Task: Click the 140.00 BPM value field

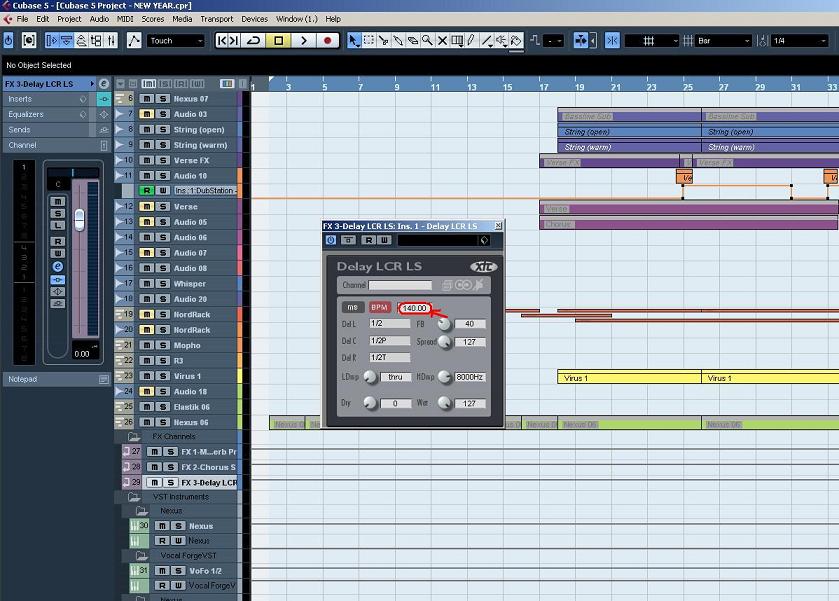Action: 415,308
